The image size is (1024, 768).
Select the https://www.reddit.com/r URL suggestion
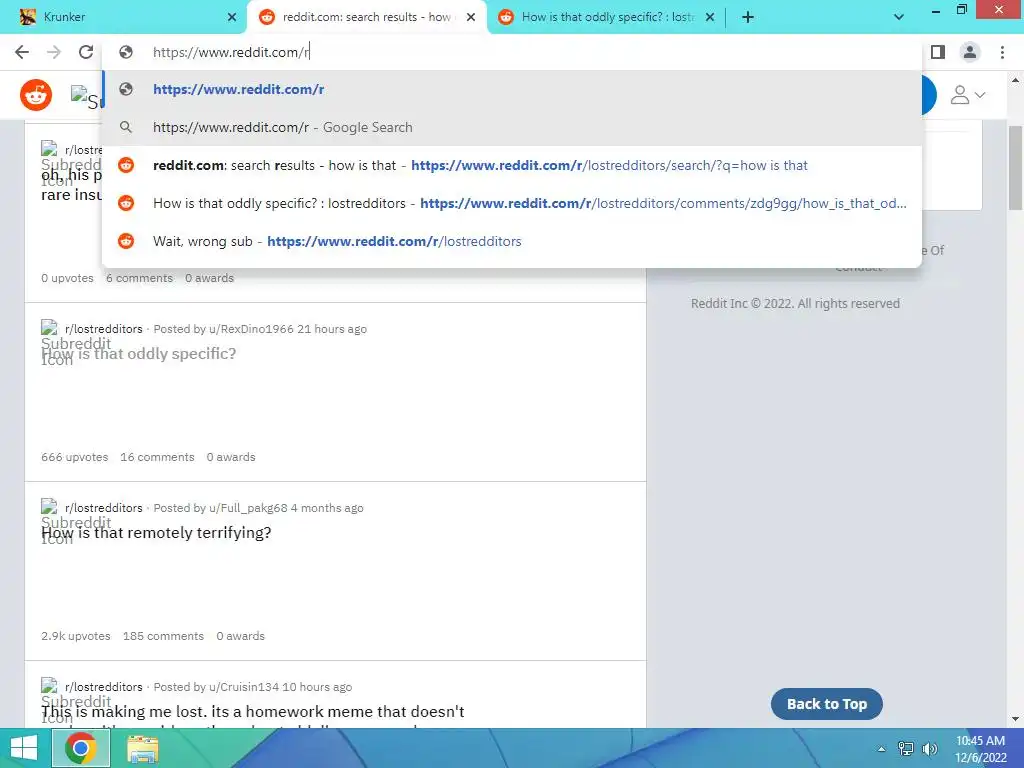(x=512, y=89)
